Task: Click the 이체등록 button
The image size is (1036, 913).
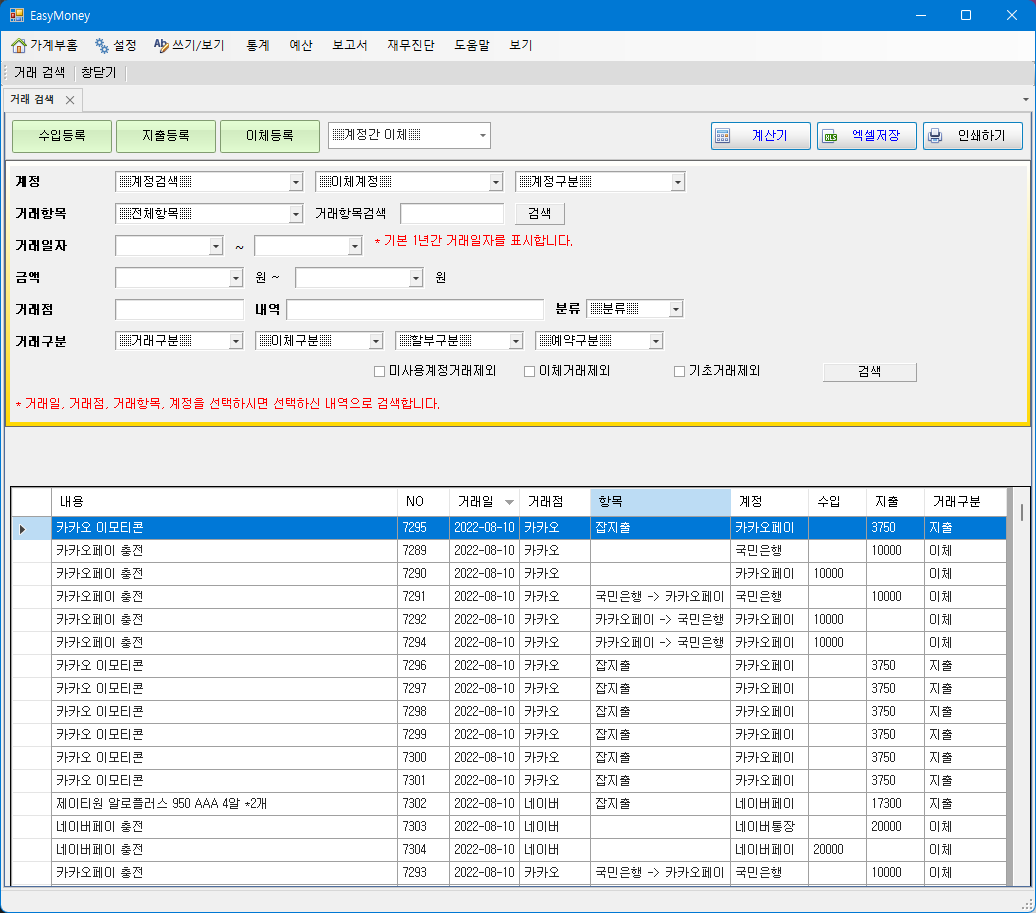Action: click(x=270, y=136)
